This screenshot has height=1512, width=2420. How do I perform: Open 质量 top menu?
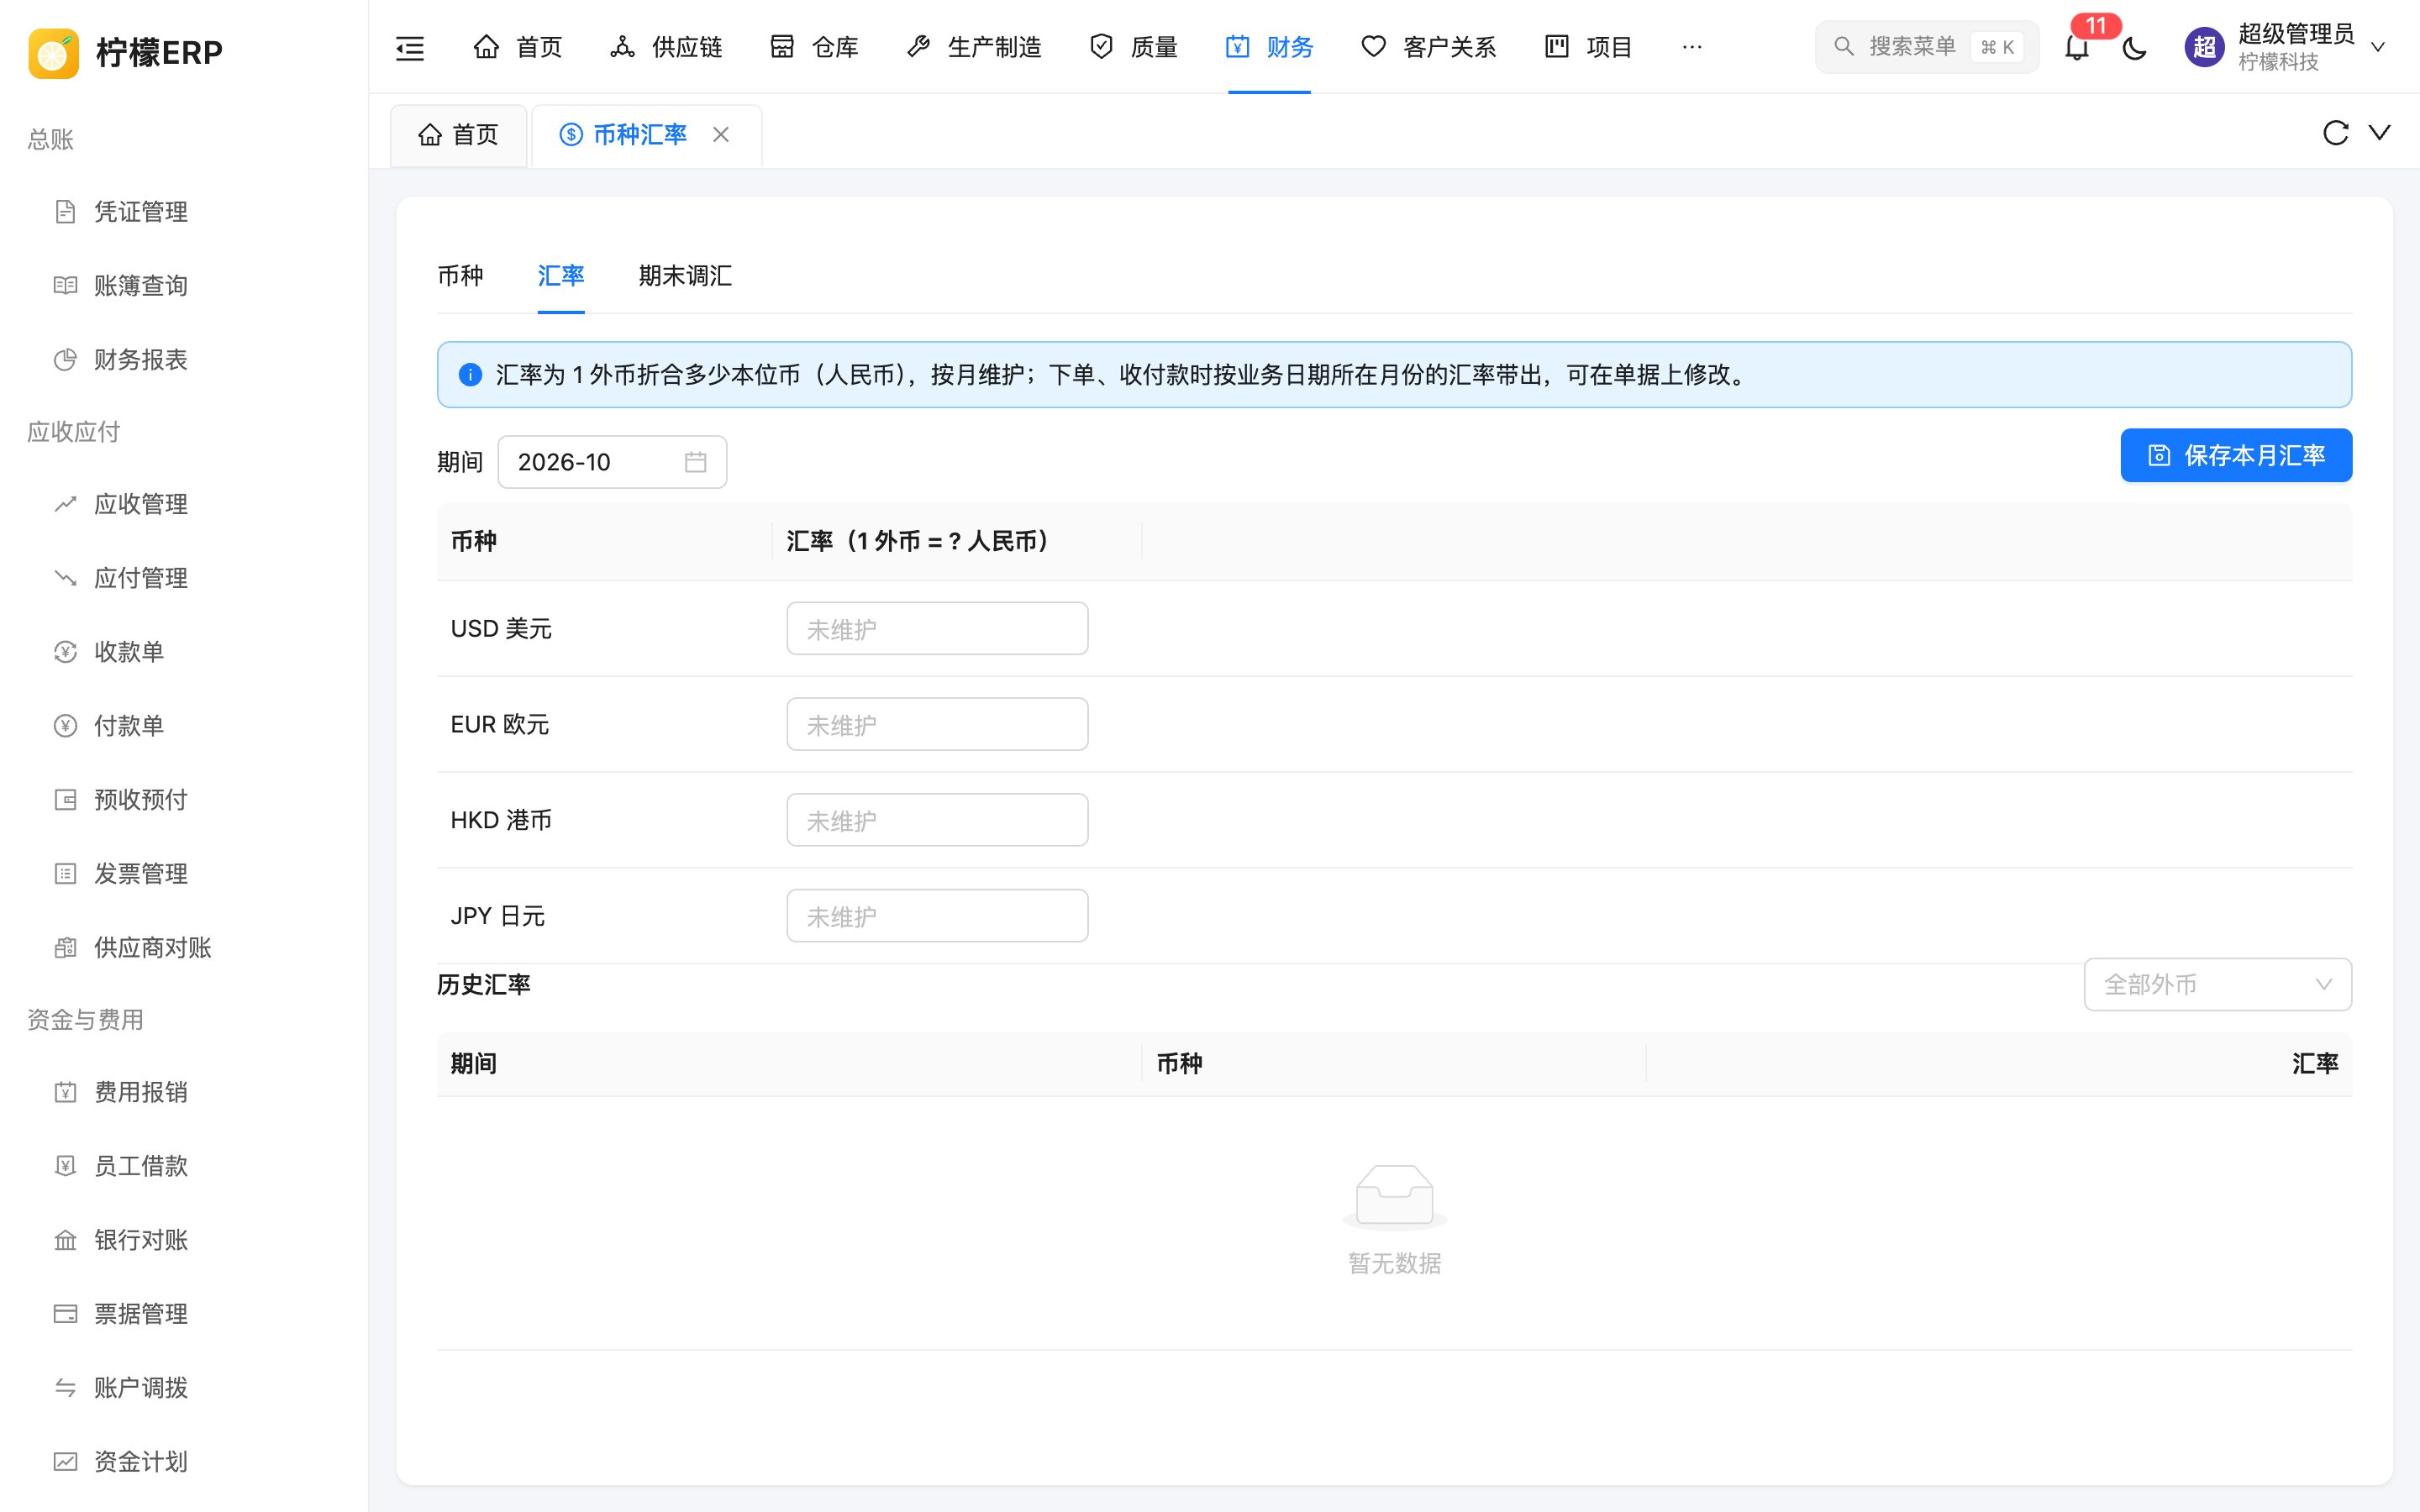point(1133,47)
